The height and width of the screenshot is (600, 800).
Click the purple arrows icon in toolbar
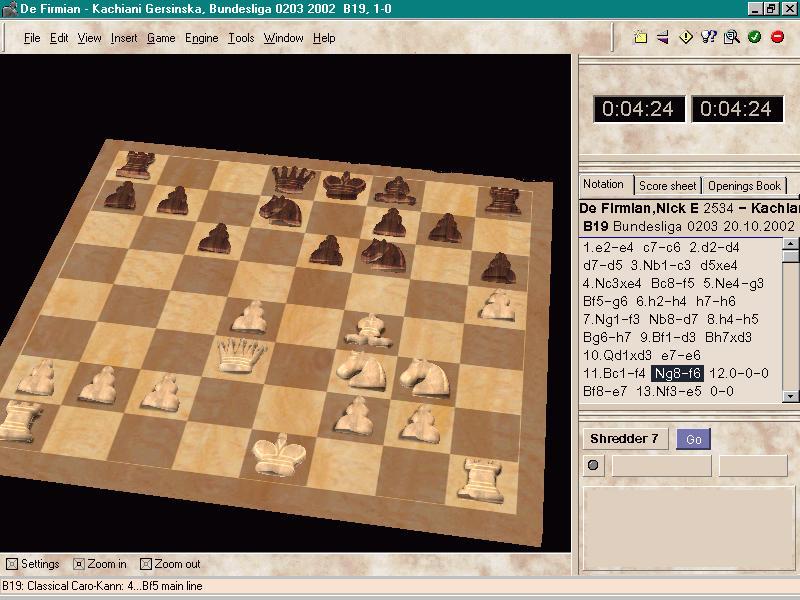(x=663, y=38)
